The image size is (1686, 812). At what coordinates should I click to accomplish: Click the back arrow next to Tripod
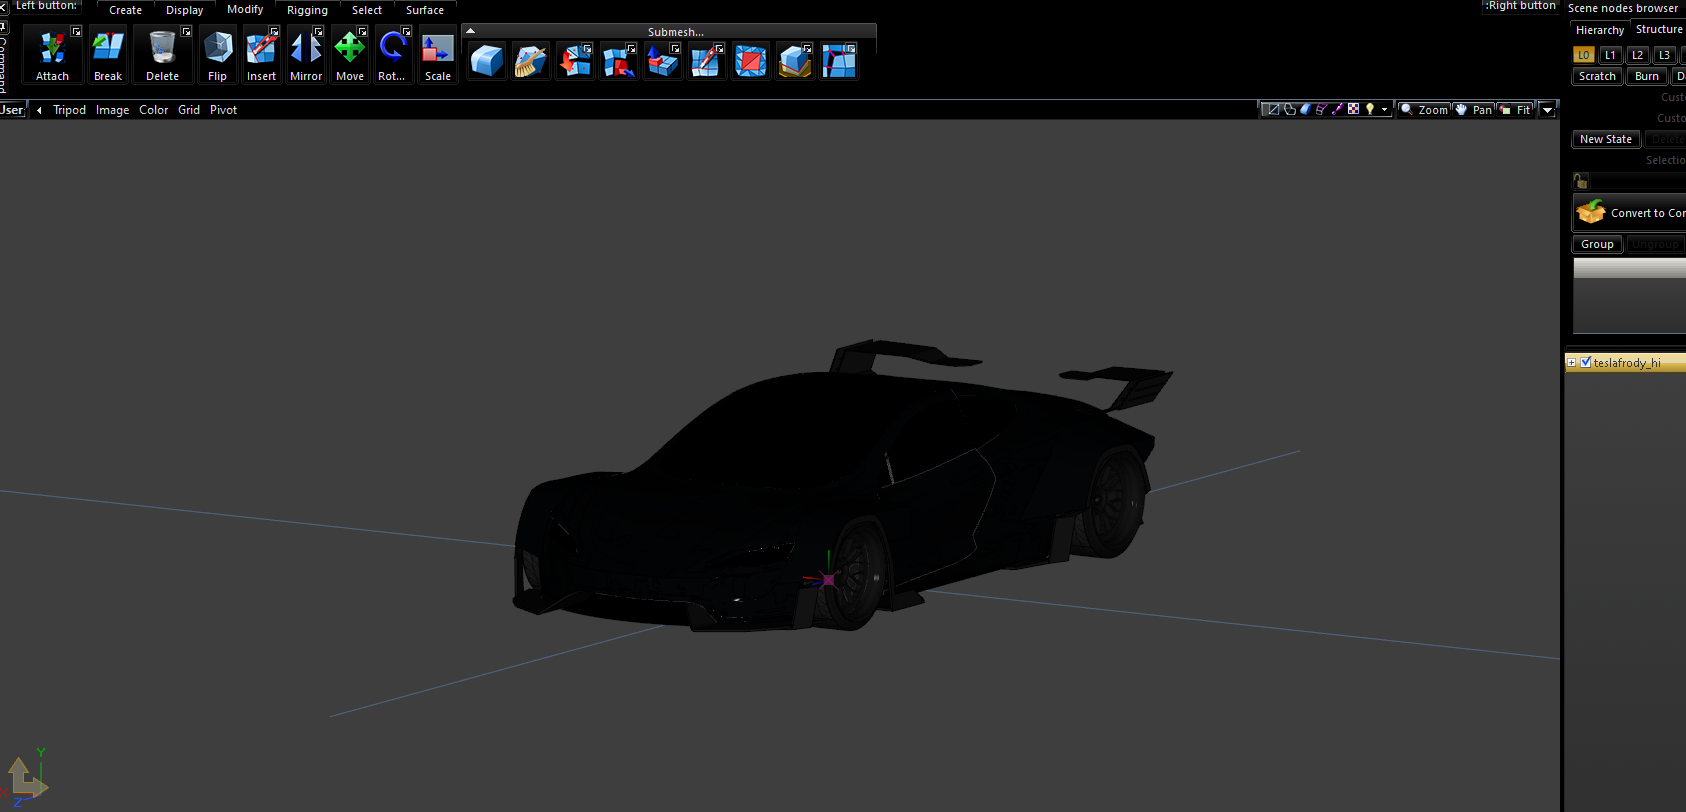click(x=39, y=110)
